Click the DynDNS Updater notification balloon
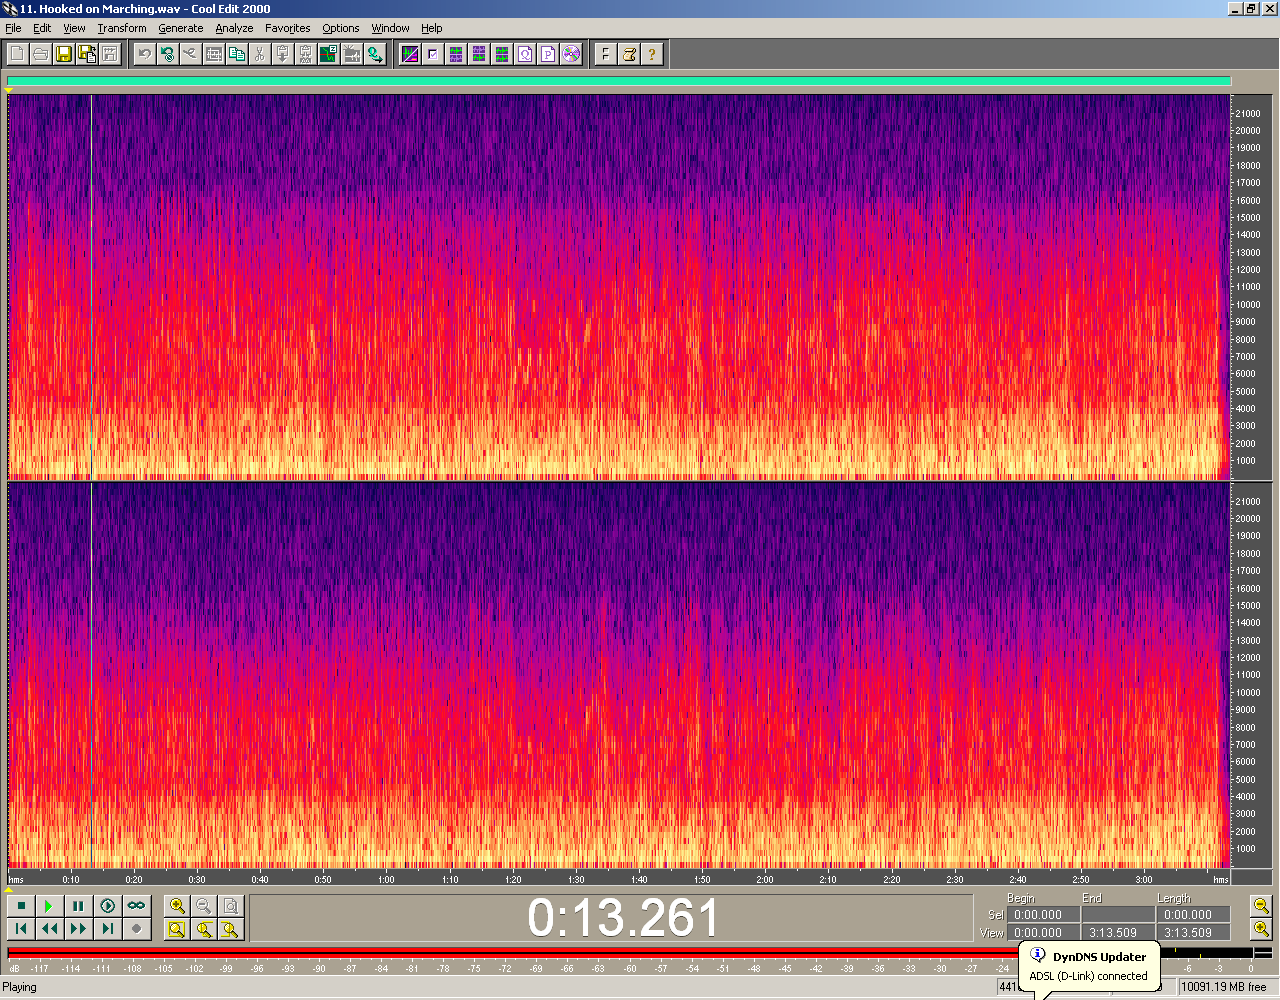The height and width of the screenshot is (1000, 1280). [x=1088, y=966]
